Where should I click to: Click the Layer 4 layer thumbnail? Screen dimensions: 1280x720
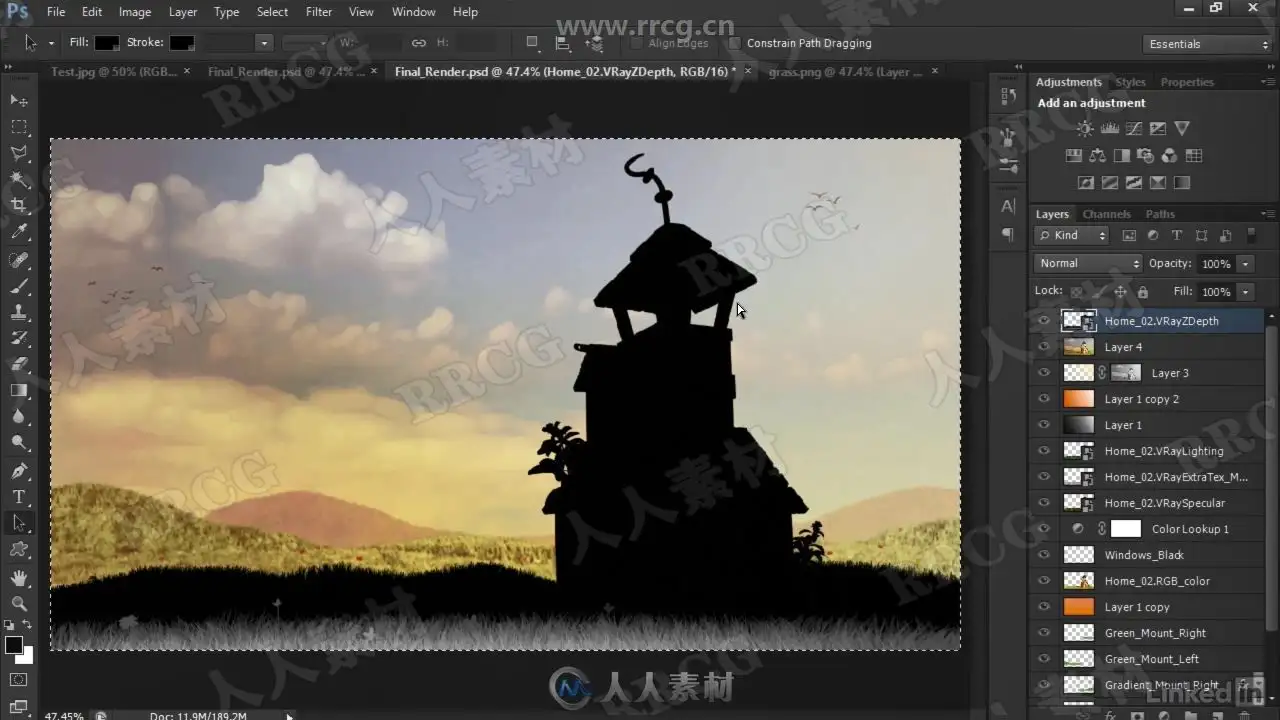point(1078,347)
